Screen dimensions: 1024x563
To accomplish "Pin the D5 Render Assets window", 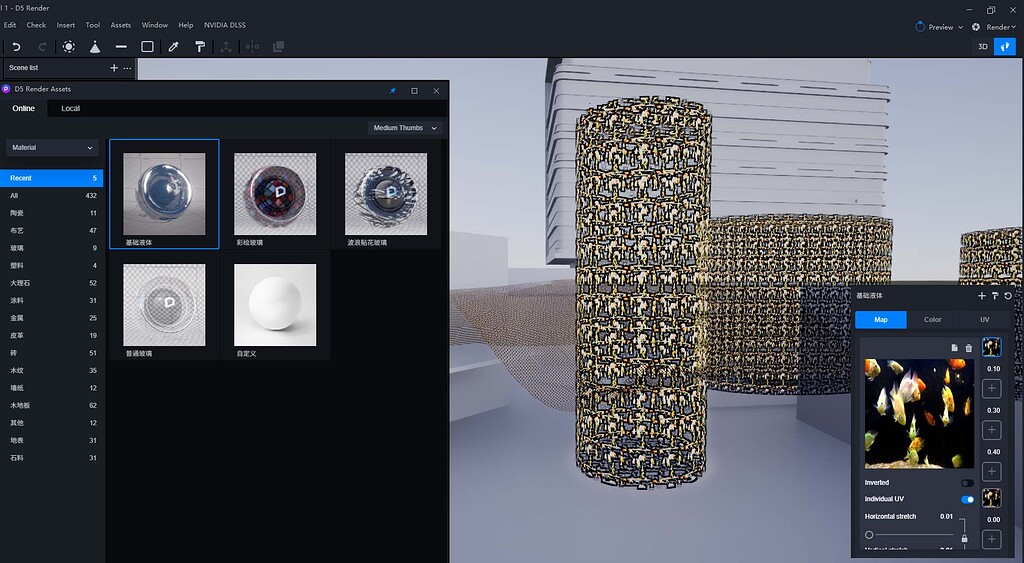I will pos(392,91).
